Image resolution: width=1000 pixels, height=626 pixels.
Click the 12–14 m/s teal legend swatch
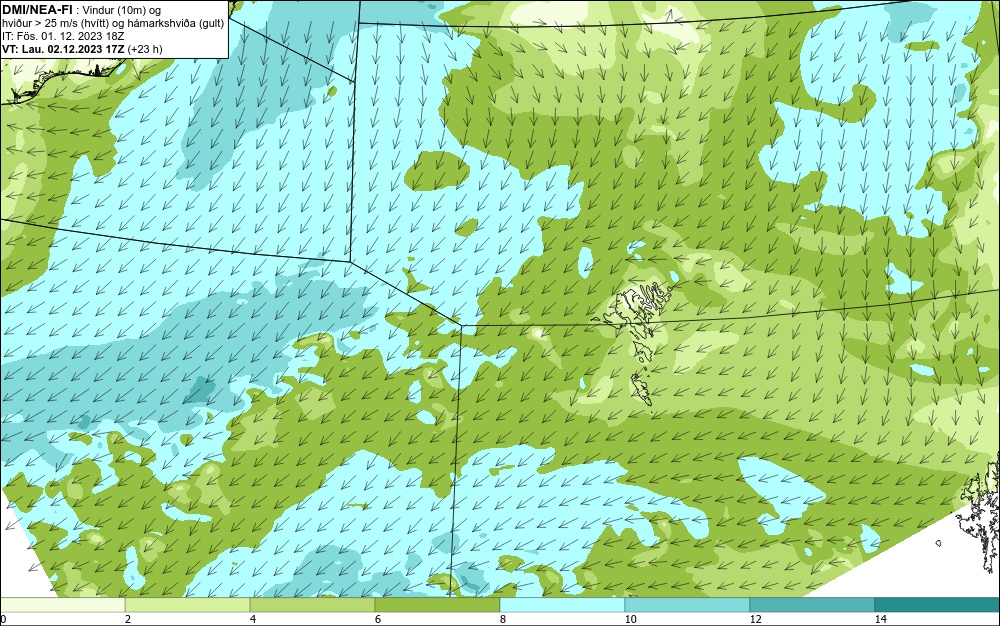point(812,605)
